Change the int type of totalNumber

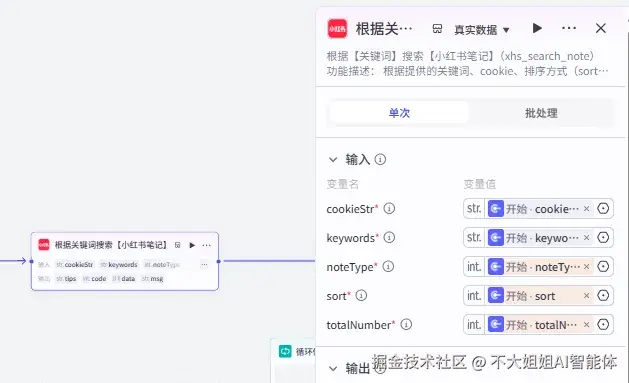474,324
